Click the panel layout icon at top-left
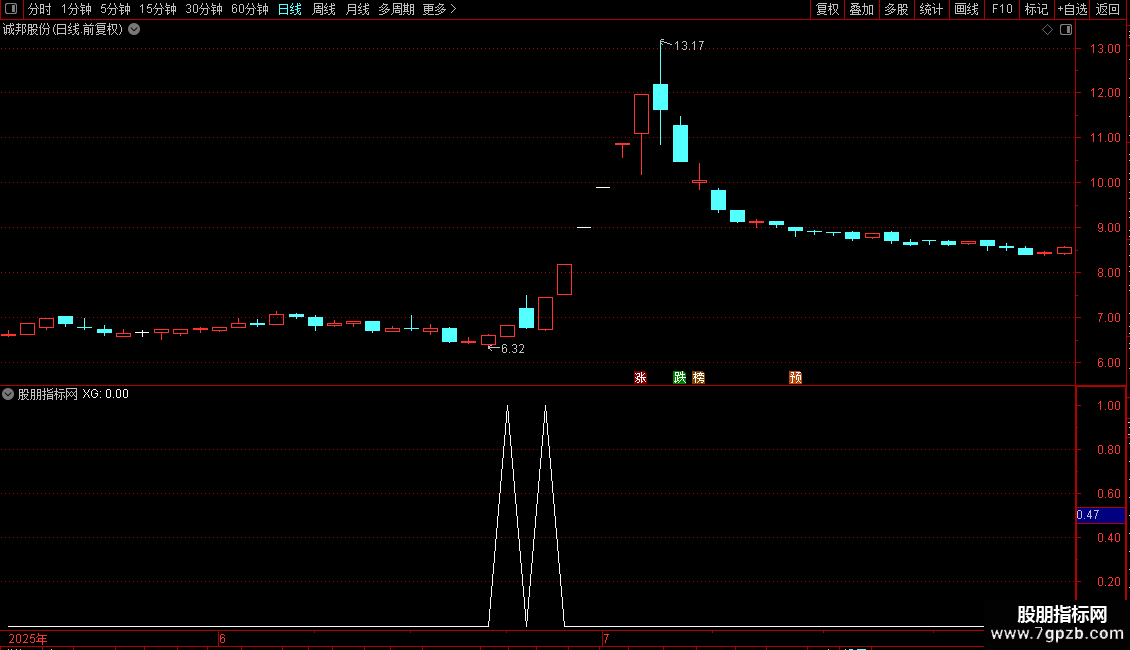 click(x=11, y=9)
